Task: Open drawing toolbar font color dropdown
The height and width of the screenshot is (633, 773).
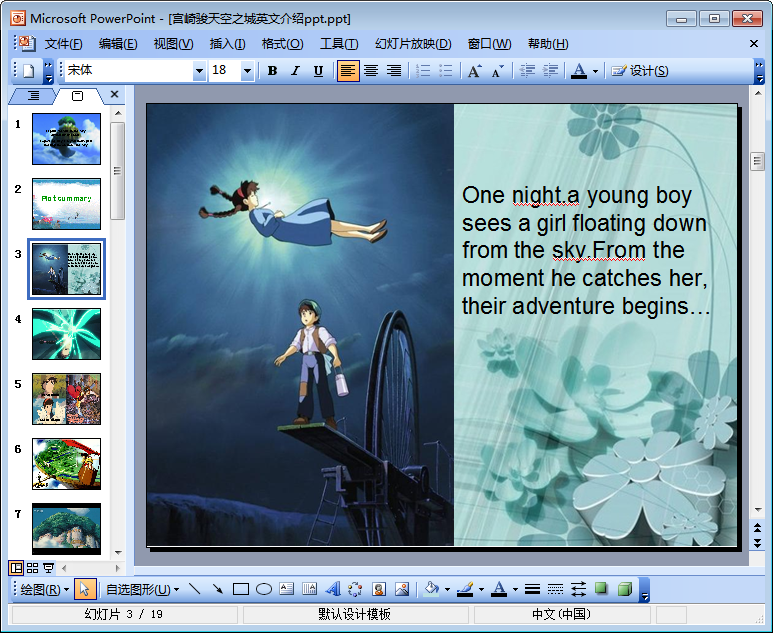Action: [x=515, y=589]
